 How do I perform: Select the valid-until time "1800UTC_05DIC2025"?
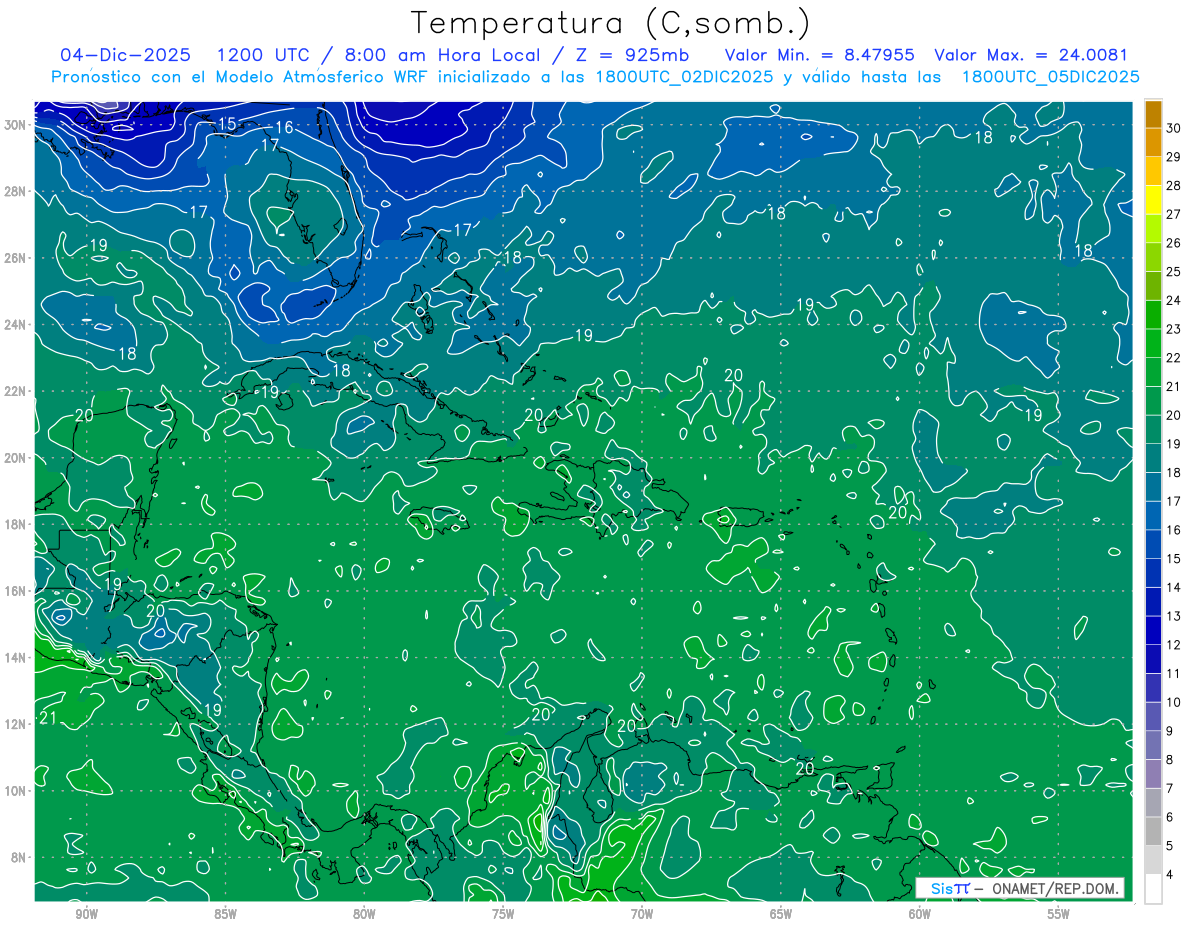[1050, 77]
